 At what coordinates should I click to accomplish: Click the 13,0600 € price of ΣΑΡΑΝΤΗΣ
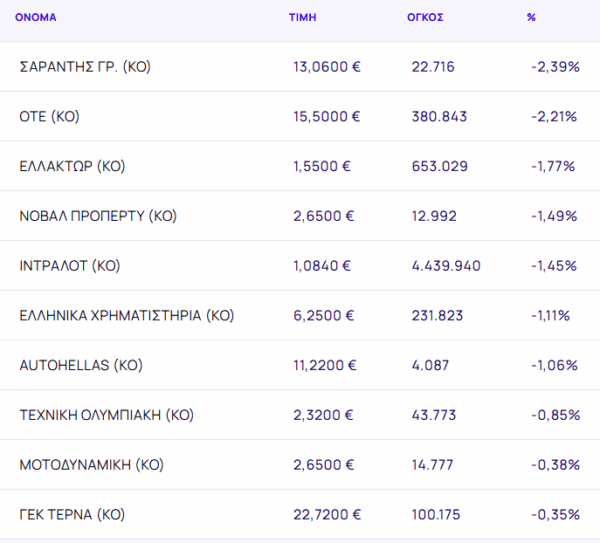point(326,67)
